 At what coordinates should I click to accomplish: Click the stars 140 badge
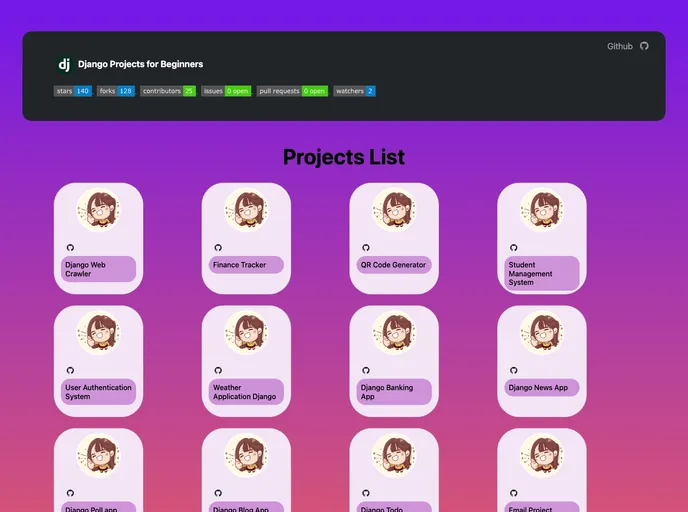coord(72,91)
